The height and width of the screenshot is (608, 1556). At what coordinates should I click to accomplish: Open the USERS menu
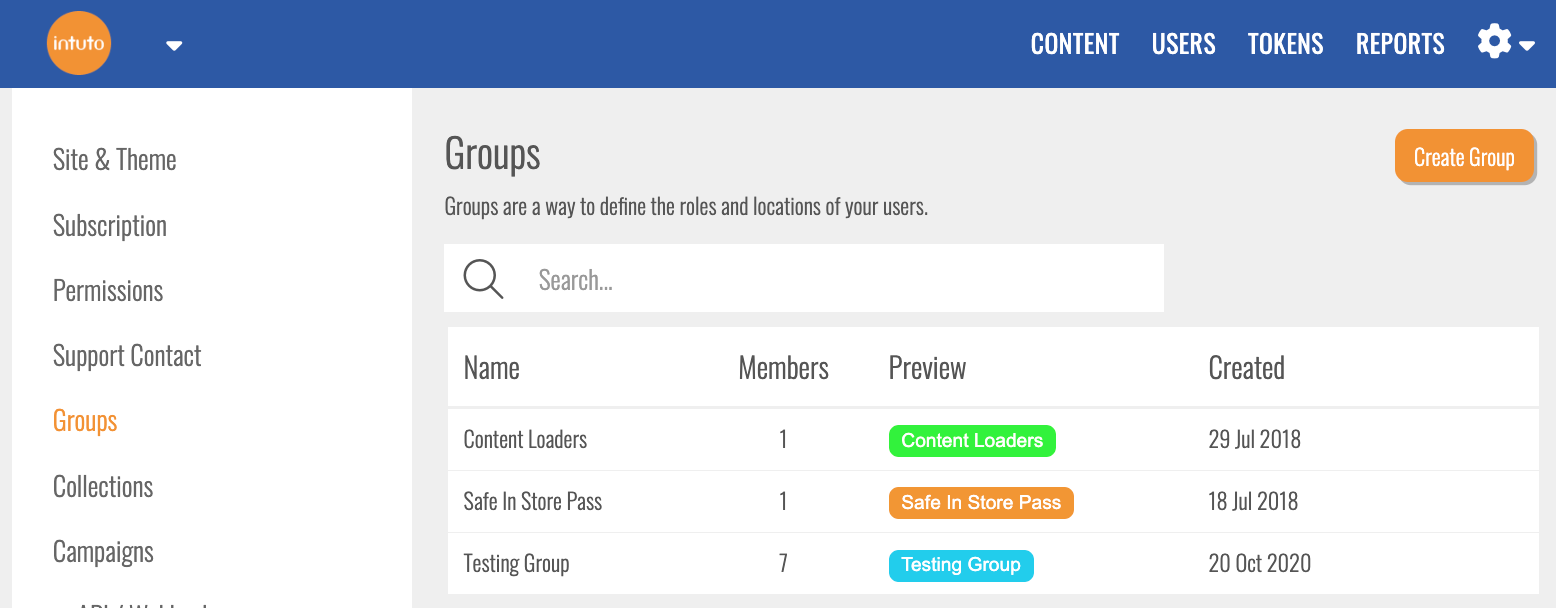(x=1183, y=44)
